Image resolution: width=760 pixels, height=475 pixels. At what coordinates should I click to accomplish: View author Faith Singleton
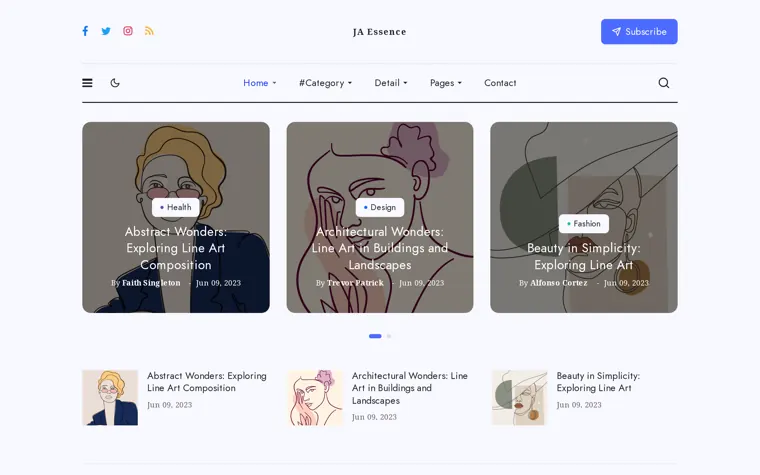(151, 283)
